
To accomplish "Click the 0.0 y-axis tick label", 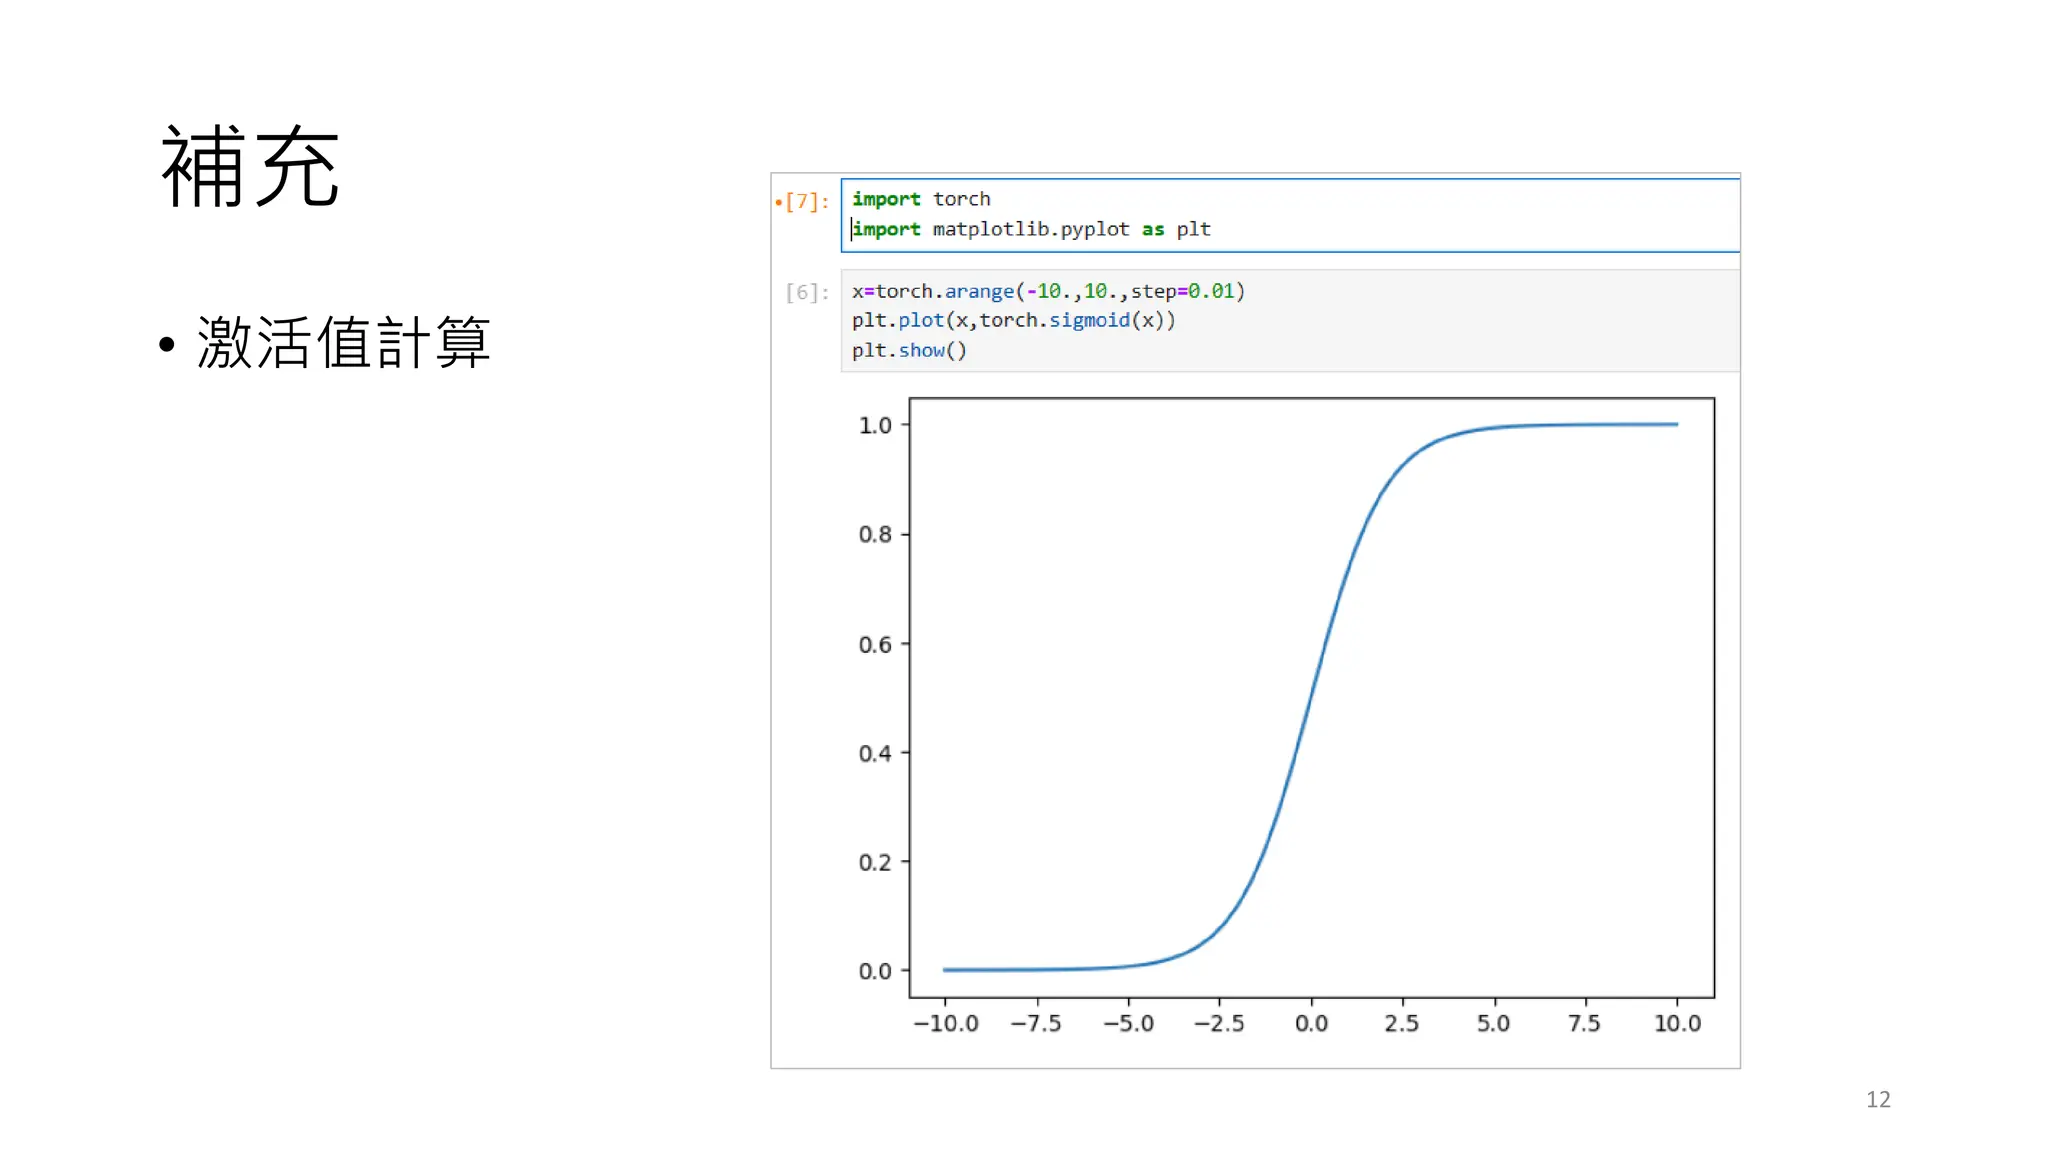I will (875, 971).
